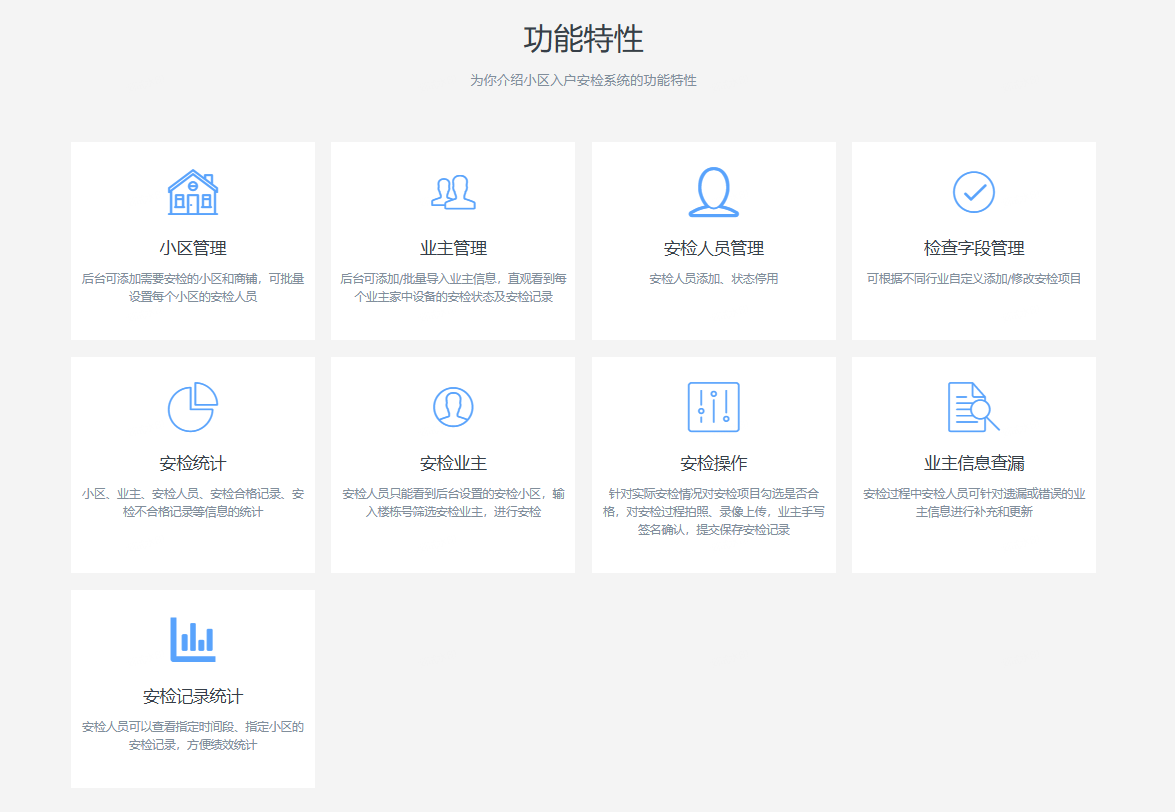Open the 安检业主 feature card
This screenshot has width=1175, height=812.
click(453, 463)
